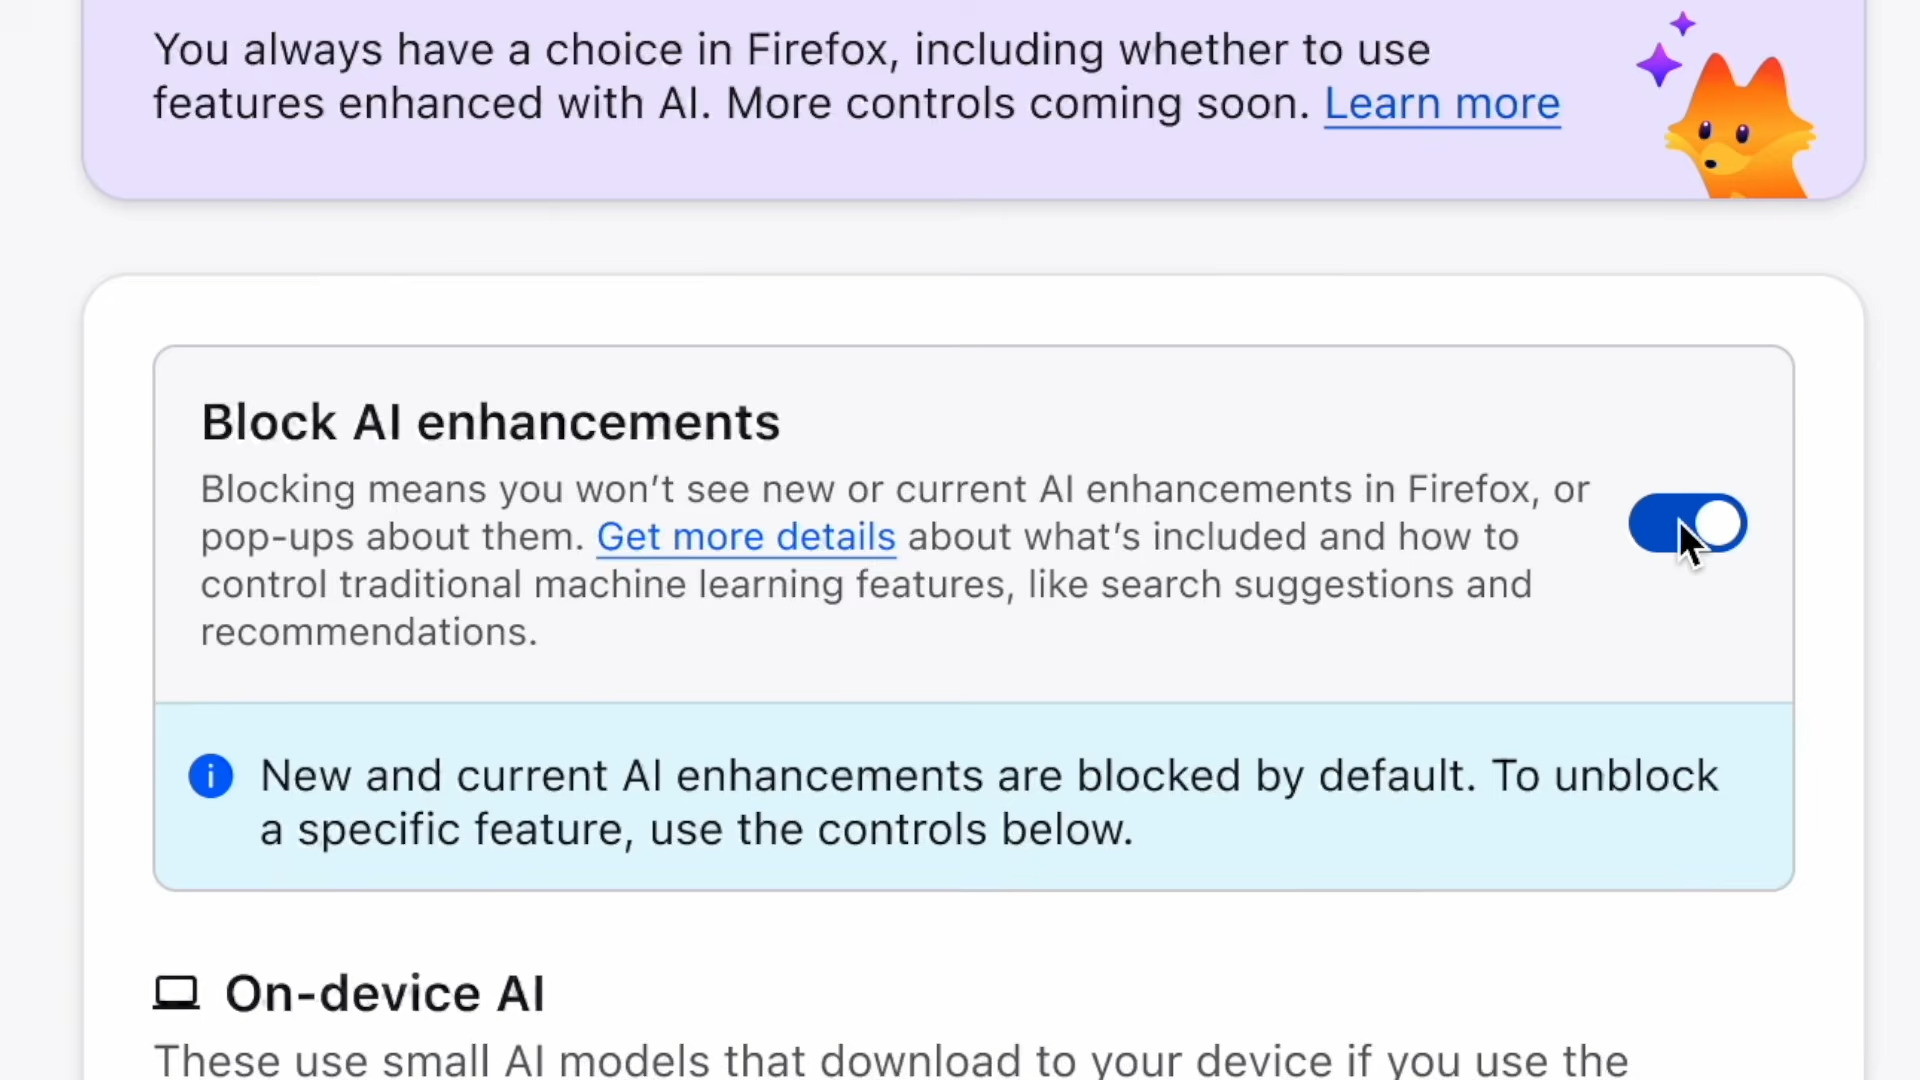The width and height of the screenshot is (1920, 1080).
Task: Click the laptop icon beside On-device AI
Action: click(x=177, y=991)
